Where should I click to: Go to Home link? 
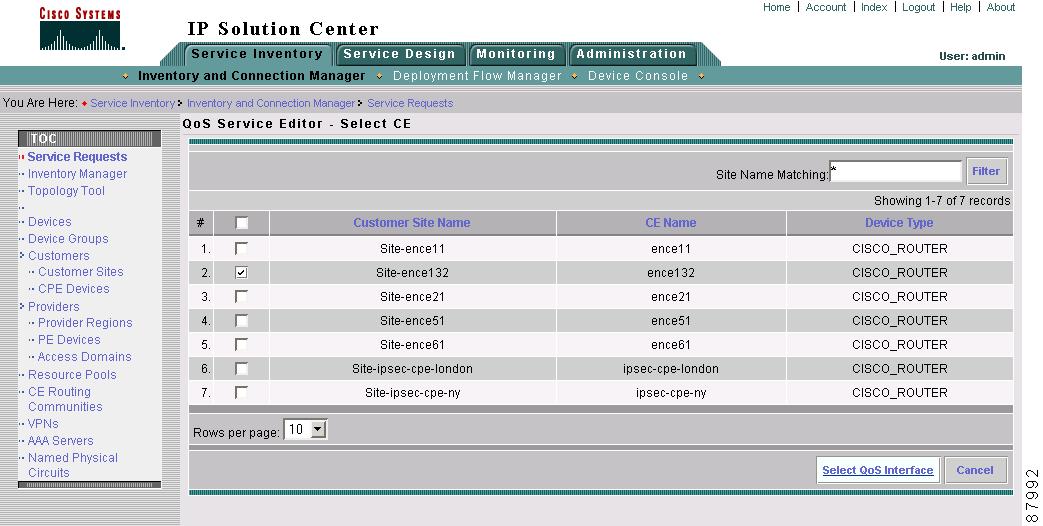(776, 7)
